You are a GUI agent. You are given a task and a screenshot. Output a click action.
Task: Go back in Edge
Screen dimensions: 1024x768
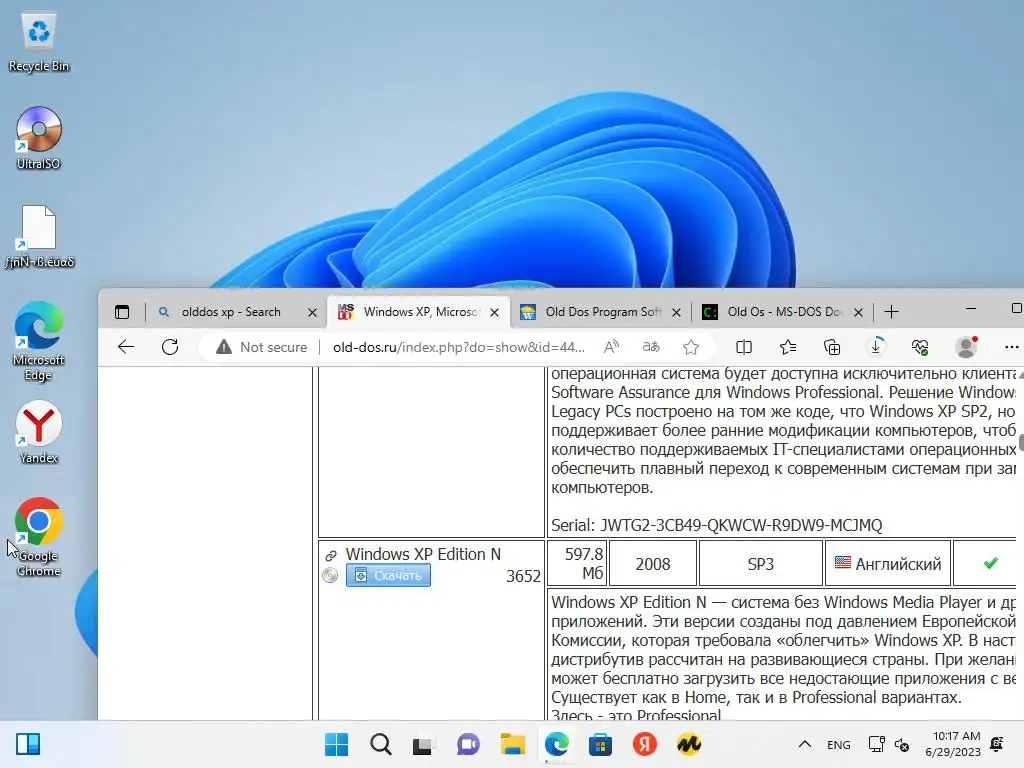(x=126, y=347)
